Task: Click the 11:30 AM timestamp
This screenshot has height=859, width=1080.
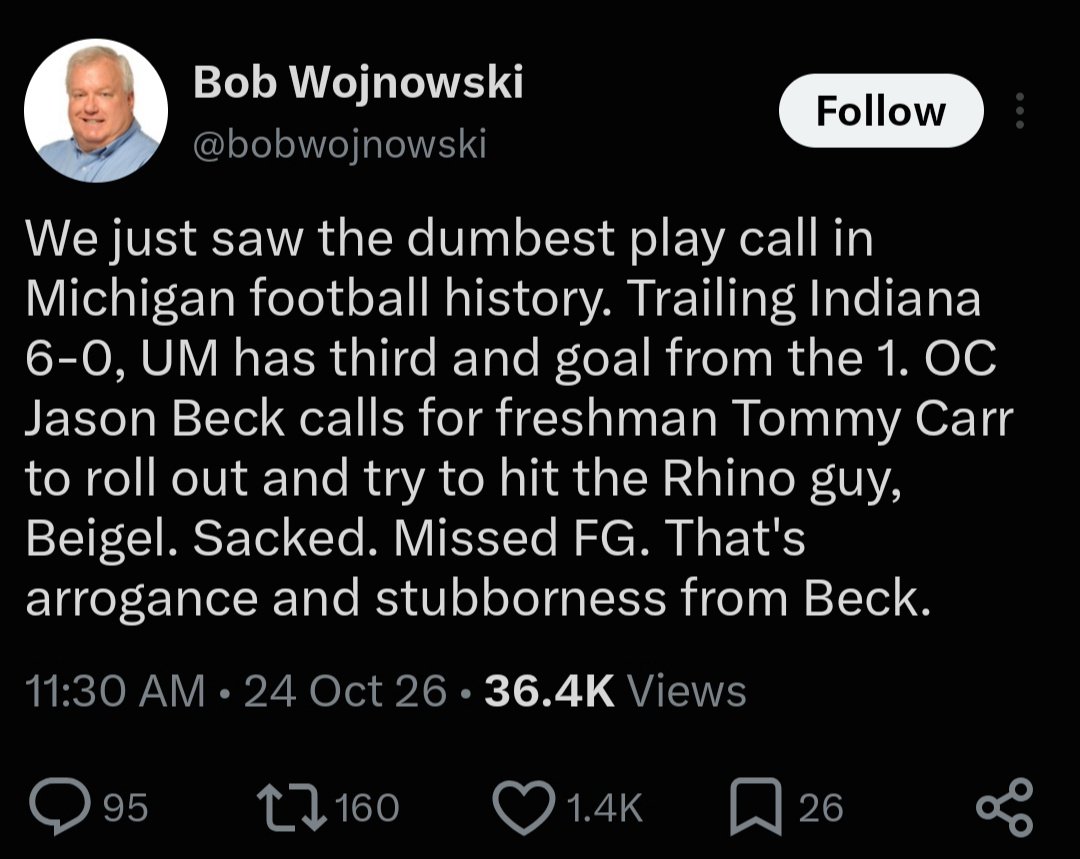Action: pos(115,691)
